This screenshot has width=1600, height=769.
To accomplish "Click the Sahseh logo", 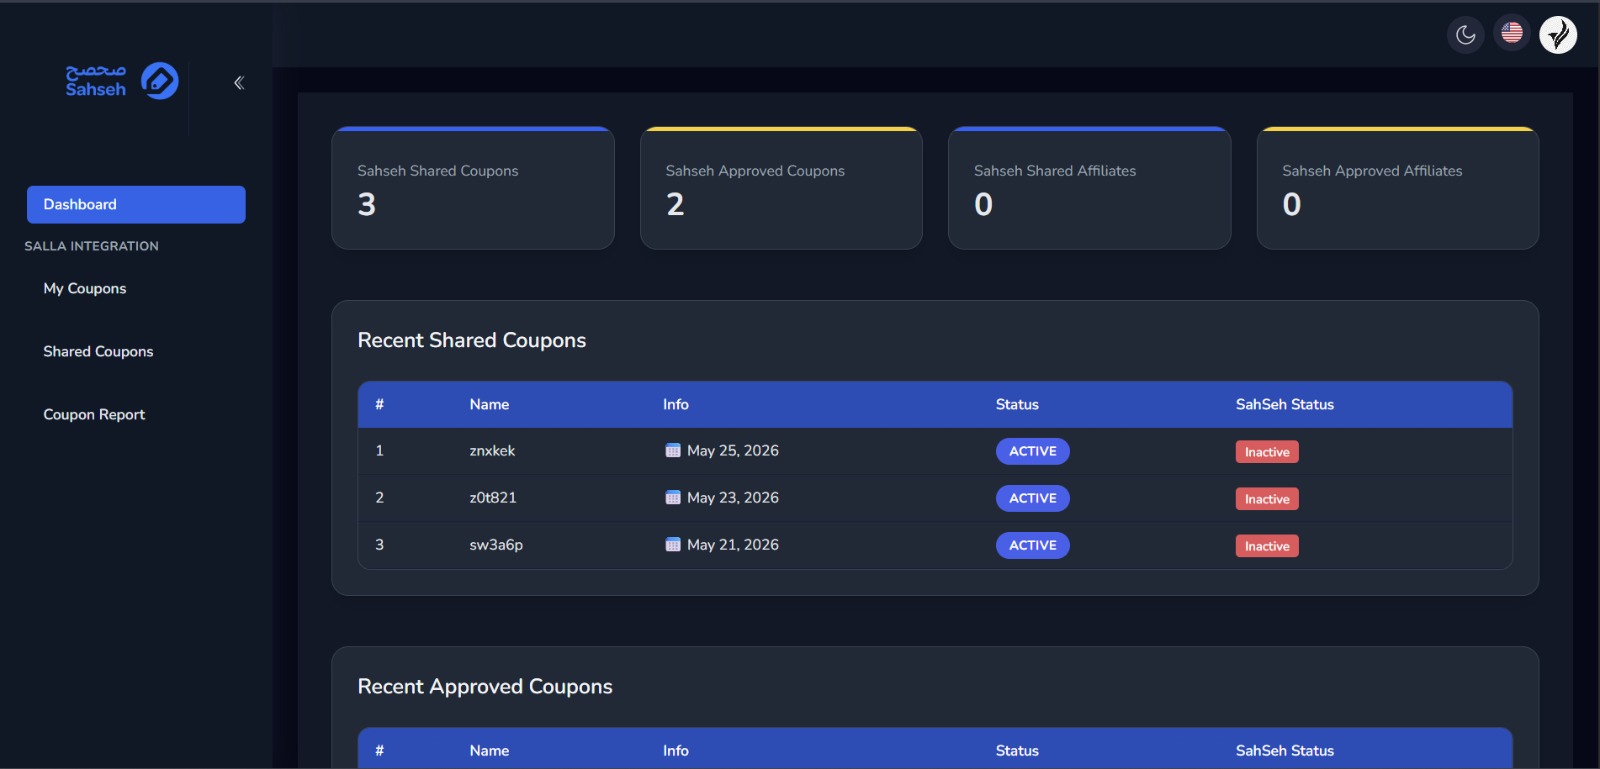I will (x=122, y=81).
